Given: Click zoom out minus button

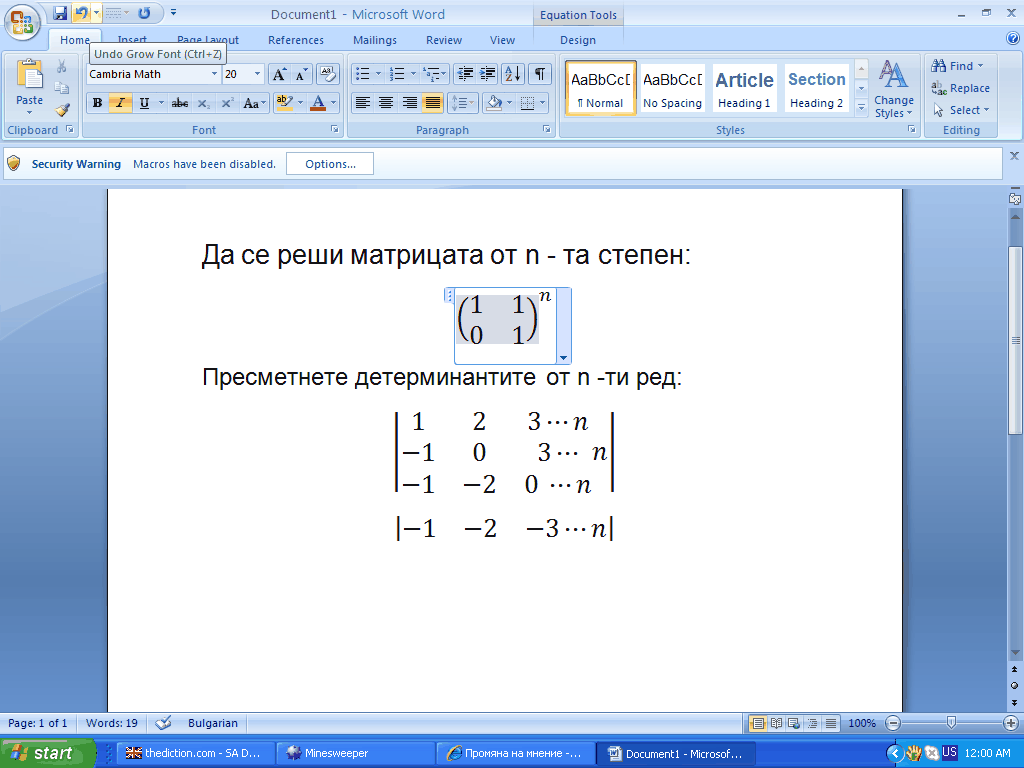Looking at the screenshot, I should click(x=893, y=723).
